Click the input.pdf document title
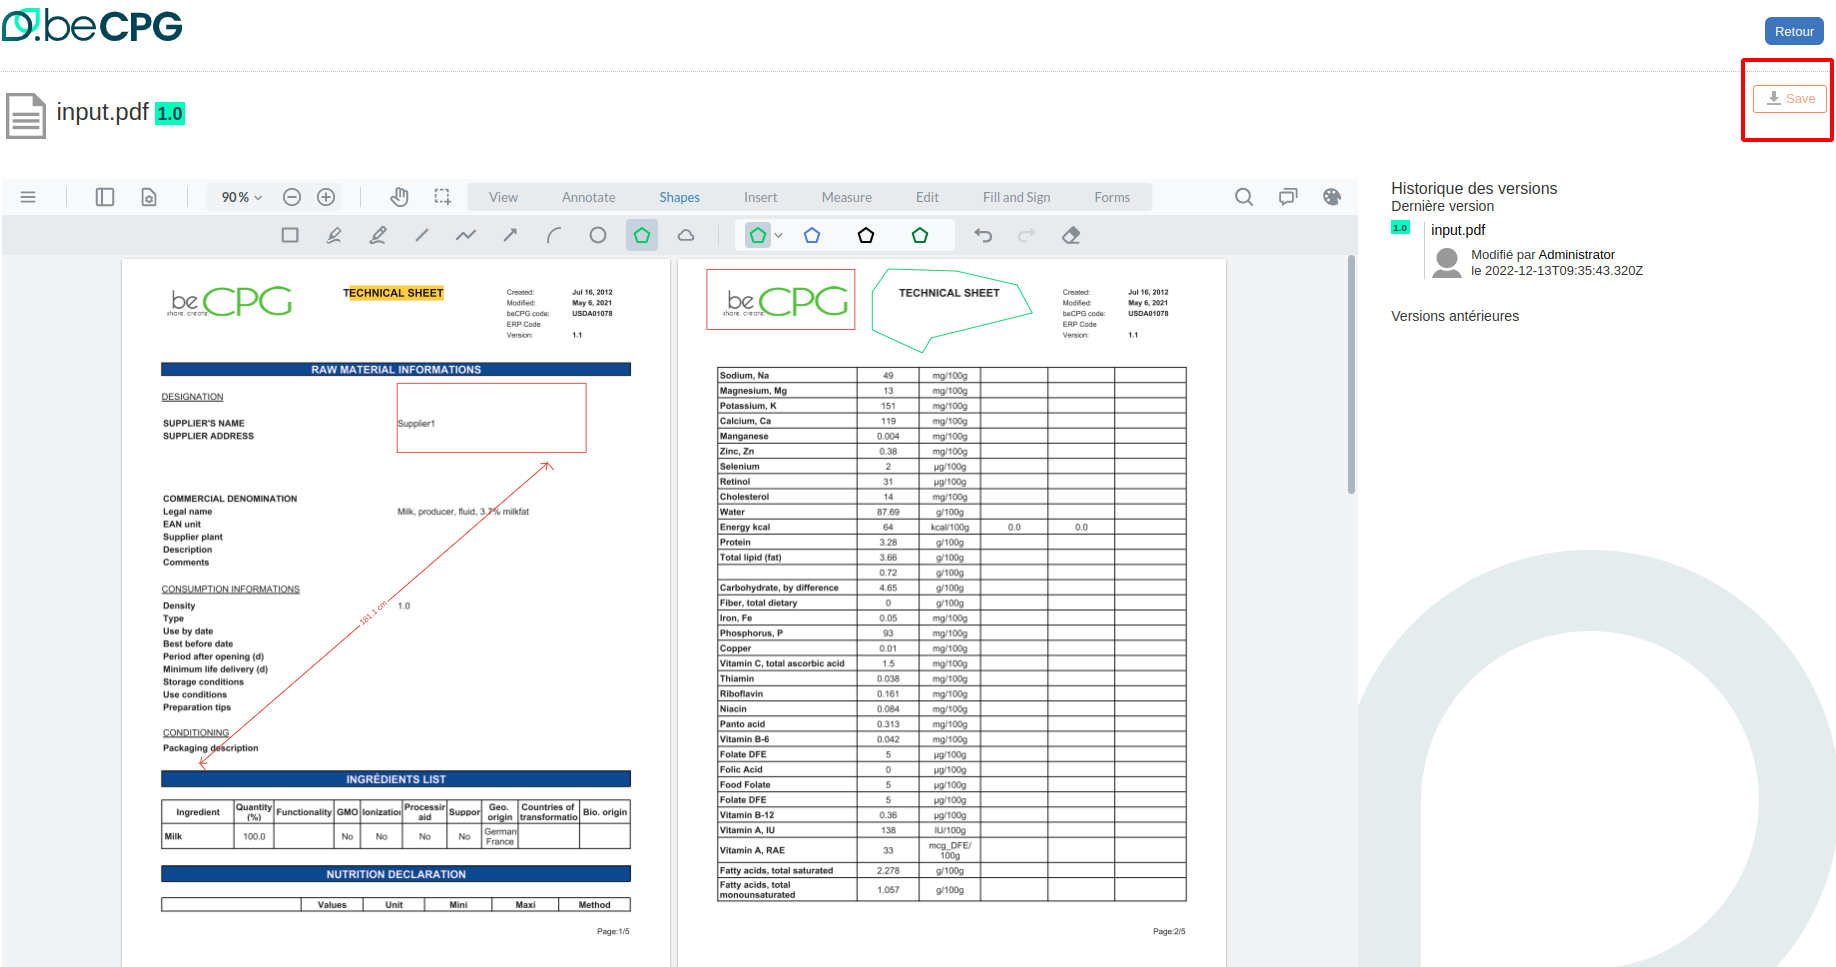Image resolution: width=1836 pixels, height=967 pixels. [x=102, y=112]
